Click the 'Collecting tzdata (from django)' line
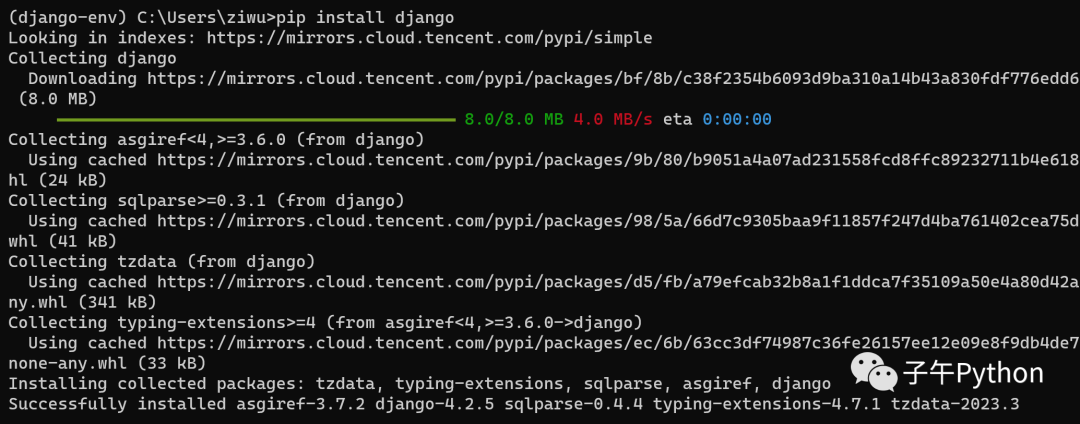The height and width of the screenshot is (424, 1080). [x=162, y=262]
